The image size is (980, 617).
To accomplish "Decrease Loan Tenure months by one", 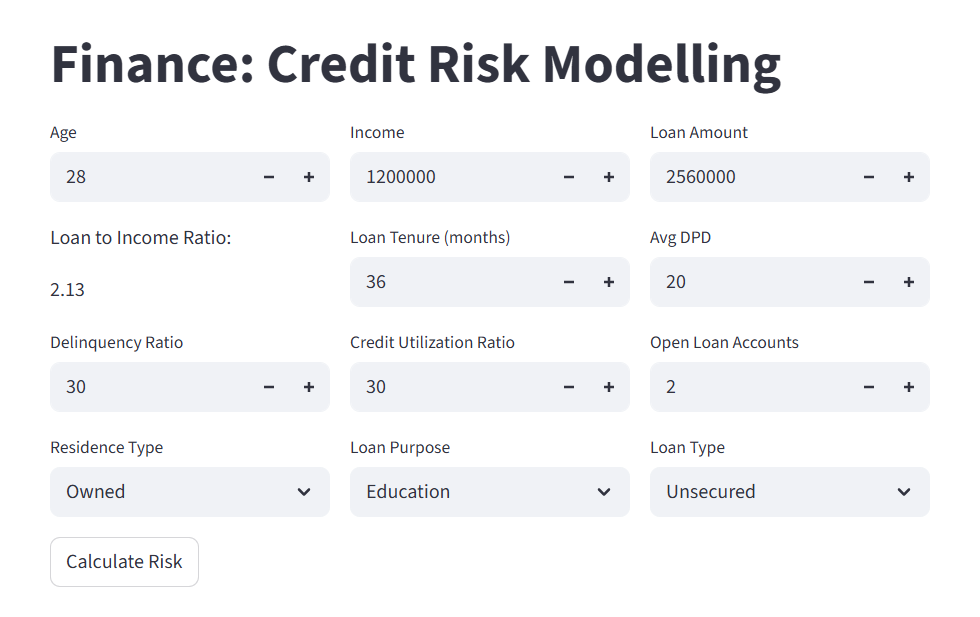I will click(569, 282).
